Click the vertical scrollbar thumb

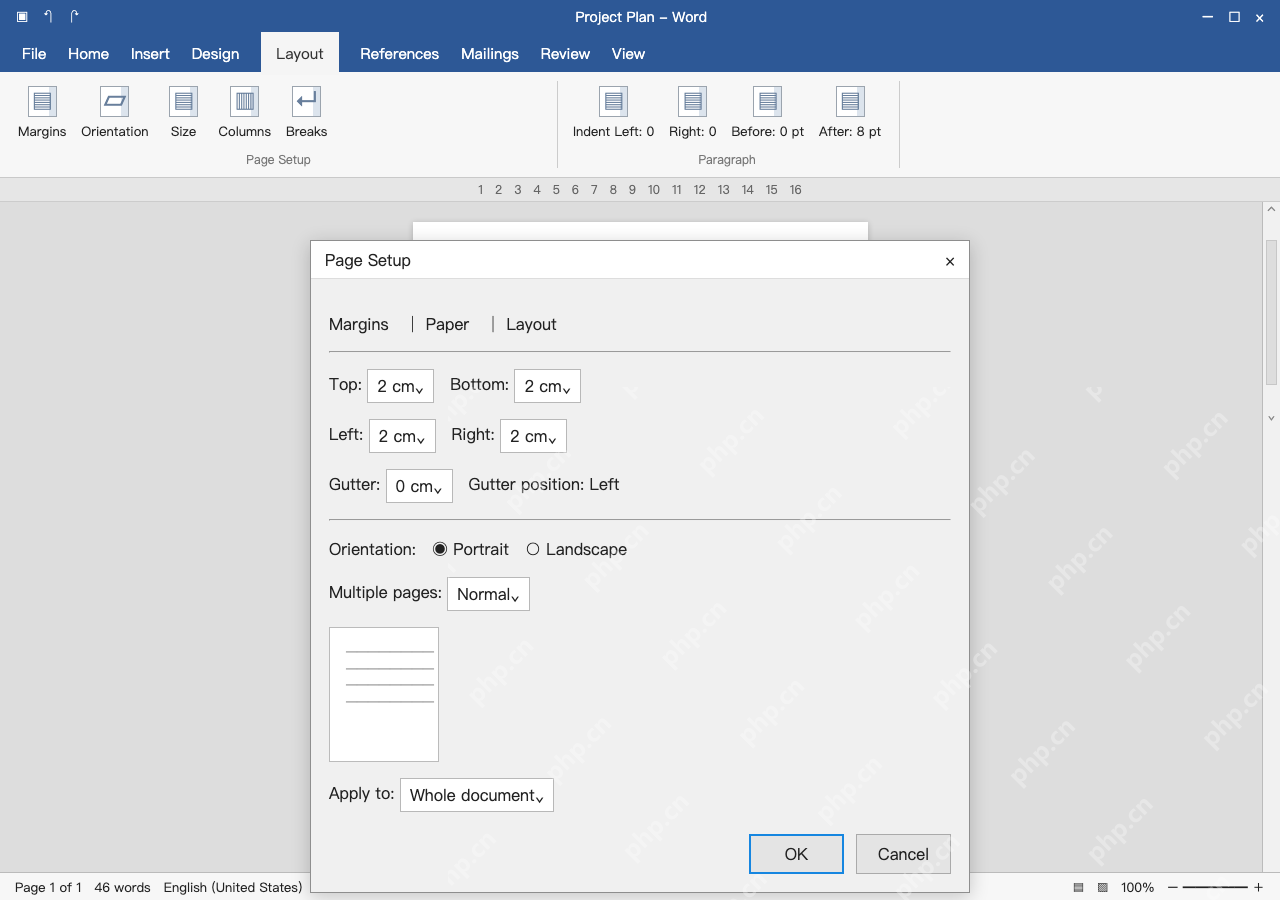[x=1271, y=312]
